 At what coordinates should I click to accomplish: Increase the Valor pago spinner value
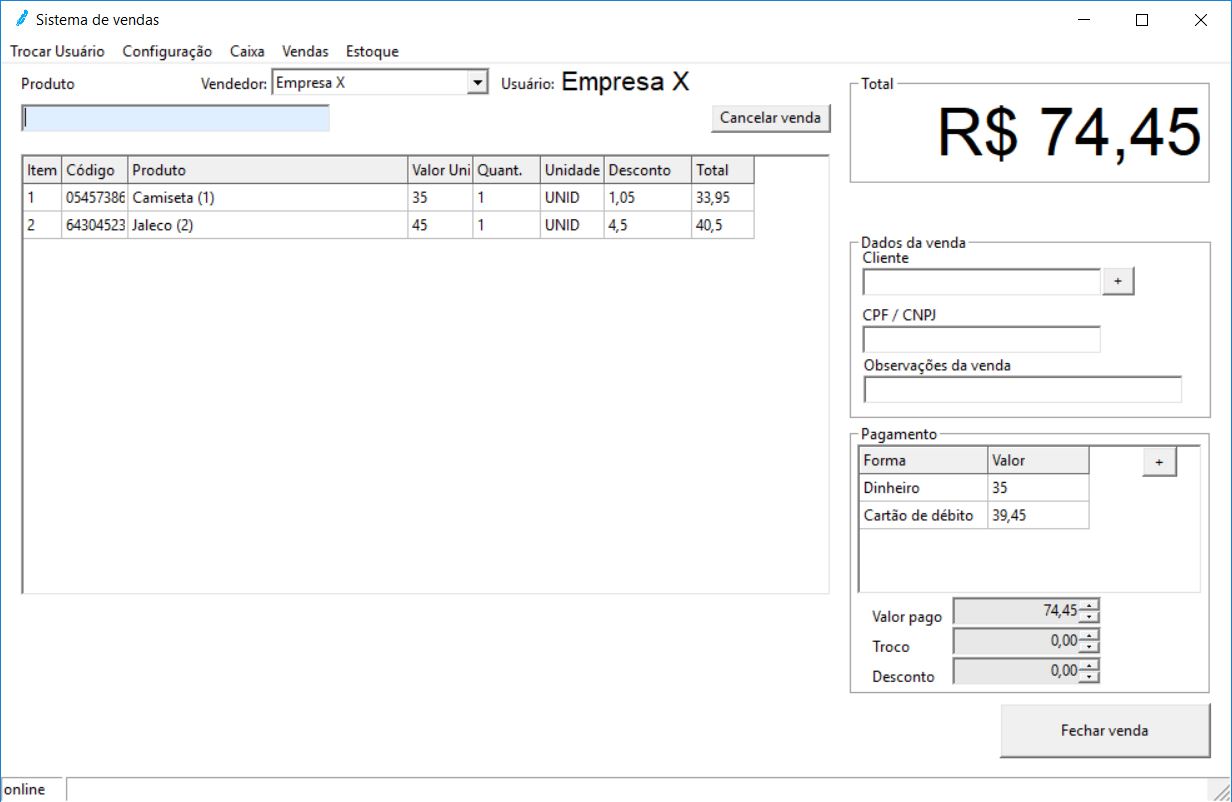coord(1090,605)
